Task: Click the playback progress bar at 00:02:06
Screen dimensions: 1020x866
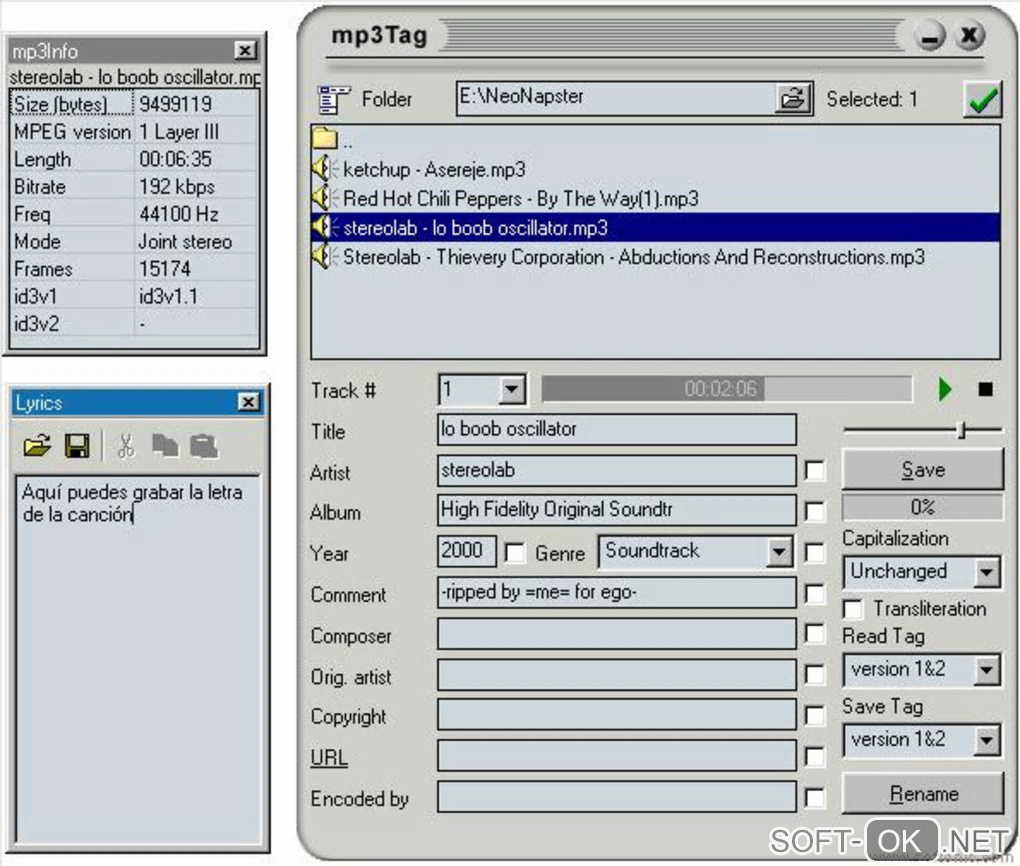Action: point(727,389)
